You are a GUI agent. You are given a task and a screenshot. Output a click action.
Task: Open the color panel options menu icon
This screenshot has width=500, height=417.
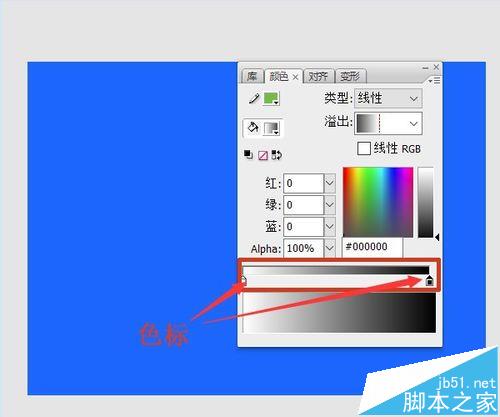pos(435,80)
